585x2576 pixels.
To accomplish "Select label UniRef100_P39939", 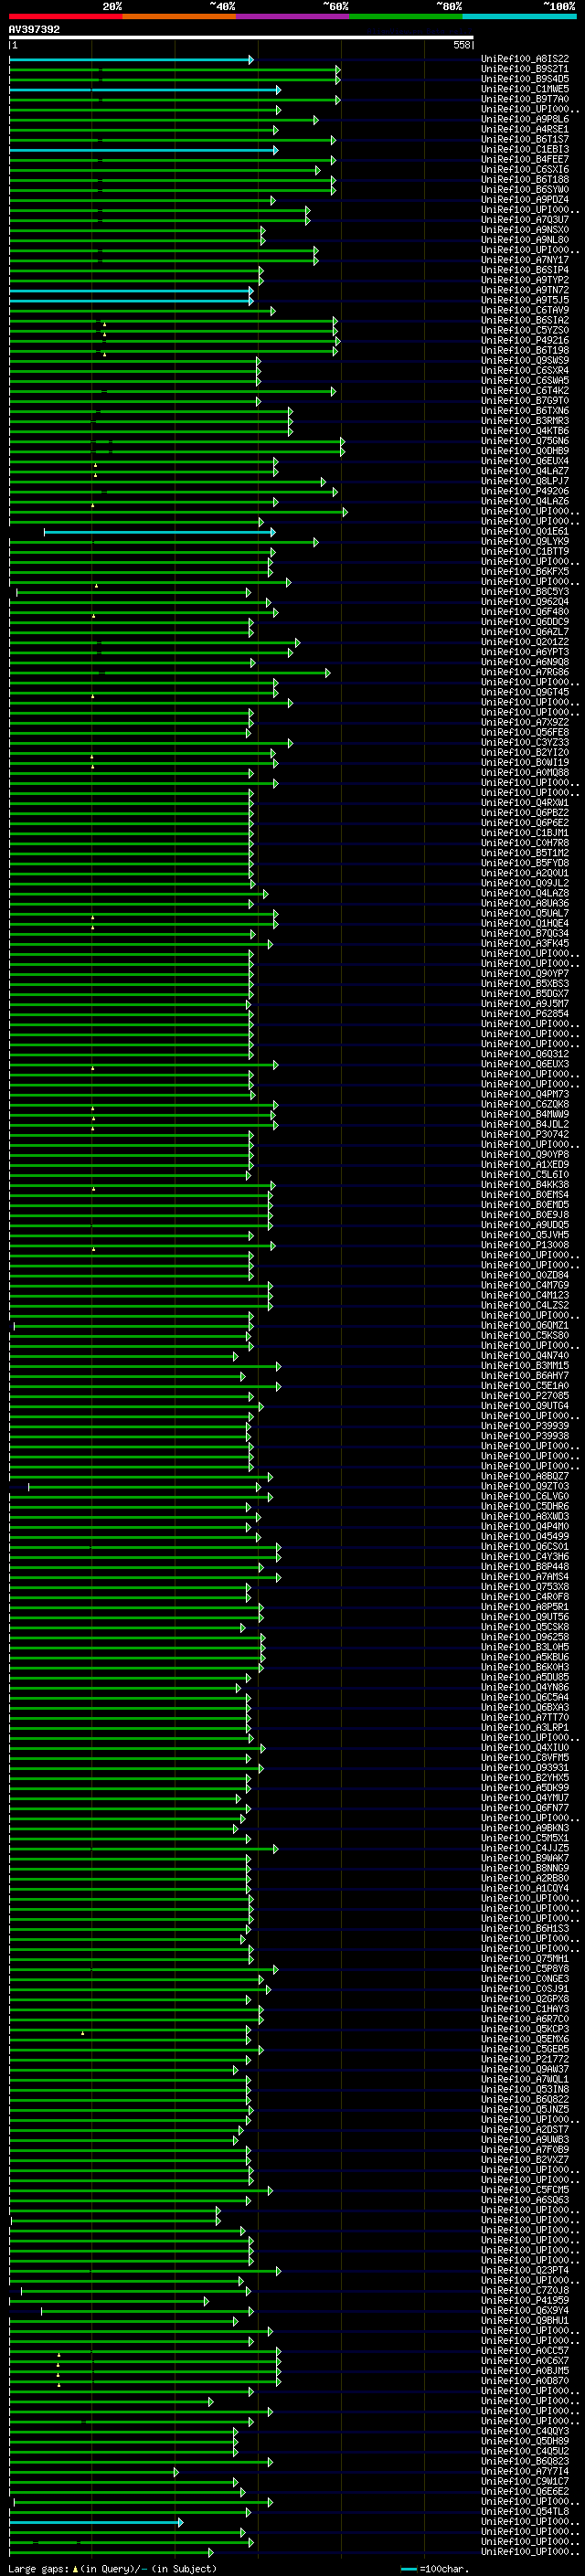I will 525,1426.
